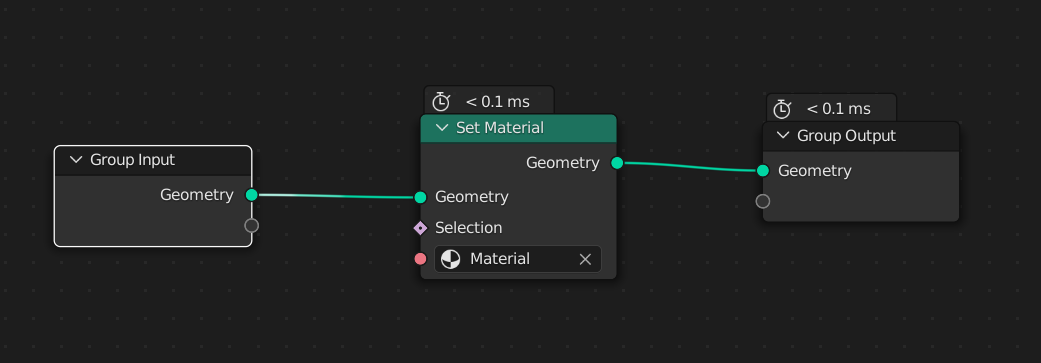Select the Group Input node title
Image resolution: width=1041 pixels, height=363 pixels.
[133, 160]
